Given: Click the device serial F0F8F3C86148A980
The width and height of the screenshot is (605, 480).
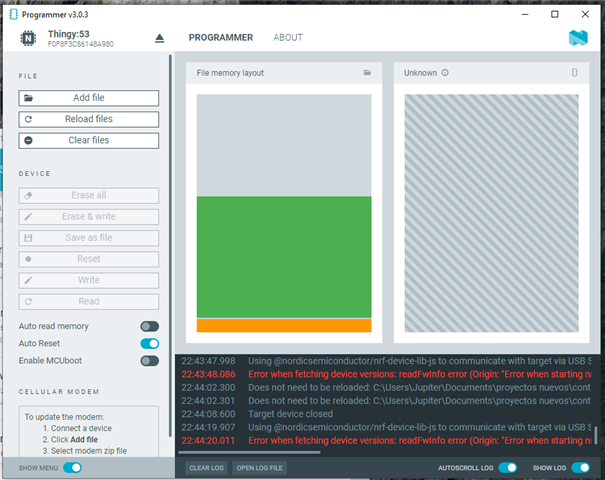Looking at the screenshot, I should click(x=81, y=44).
